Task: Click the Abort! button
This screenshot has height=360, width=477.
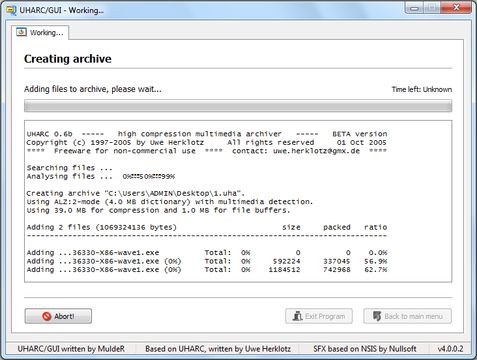Action: 58,316
